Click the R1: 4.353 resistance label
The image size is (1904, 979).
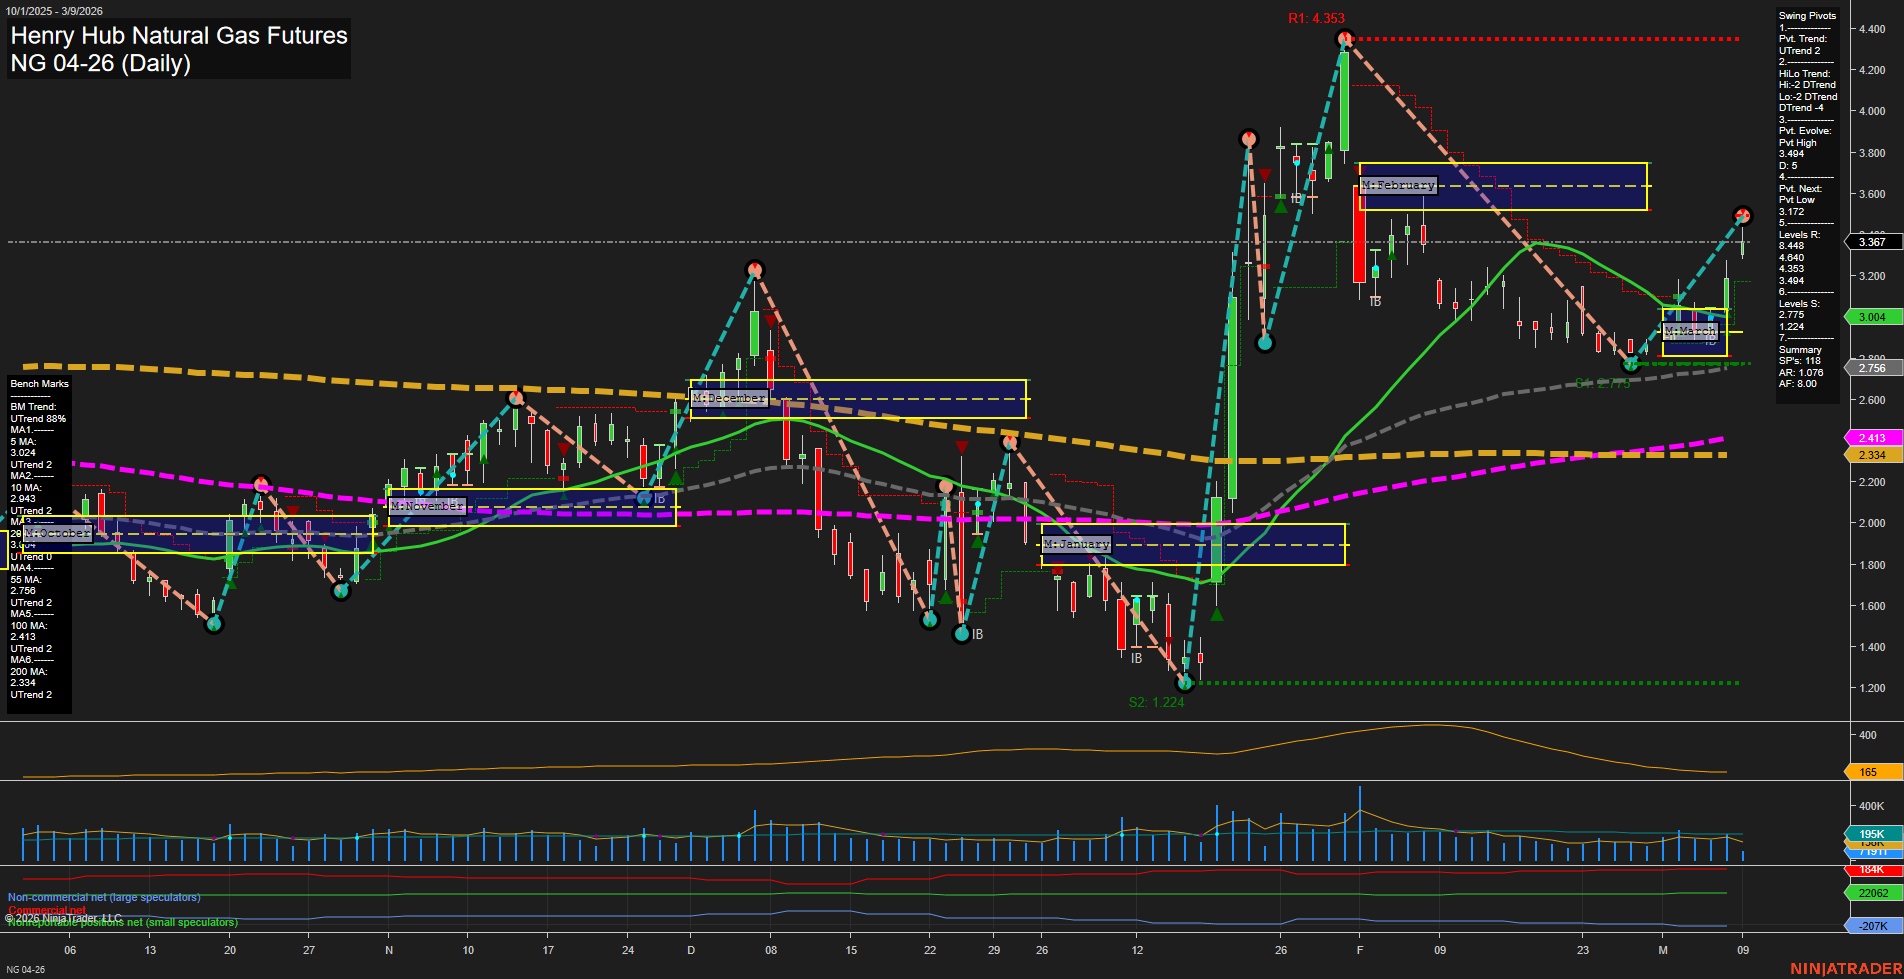click(x=1317, y=17)
